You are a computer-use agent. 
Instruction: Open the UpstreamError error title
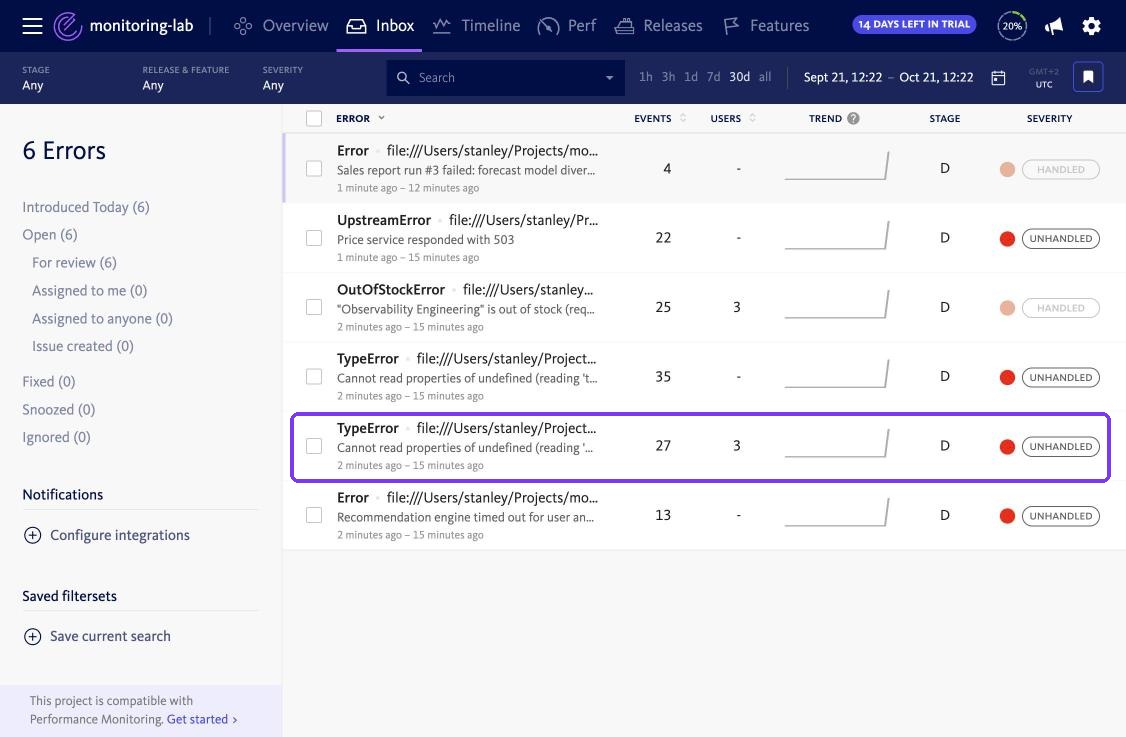click(384, 221)
